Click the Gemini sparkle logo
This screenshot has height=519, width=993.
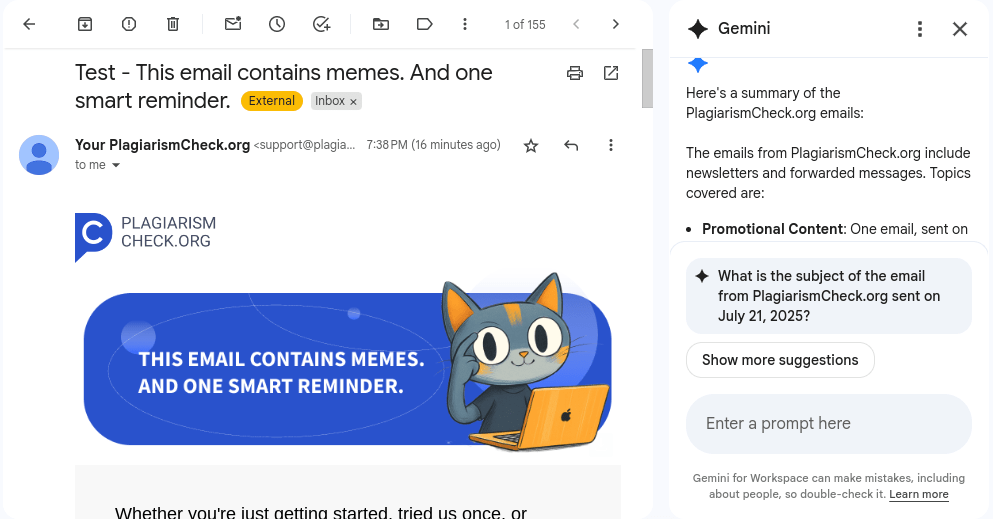pos(697,28)
